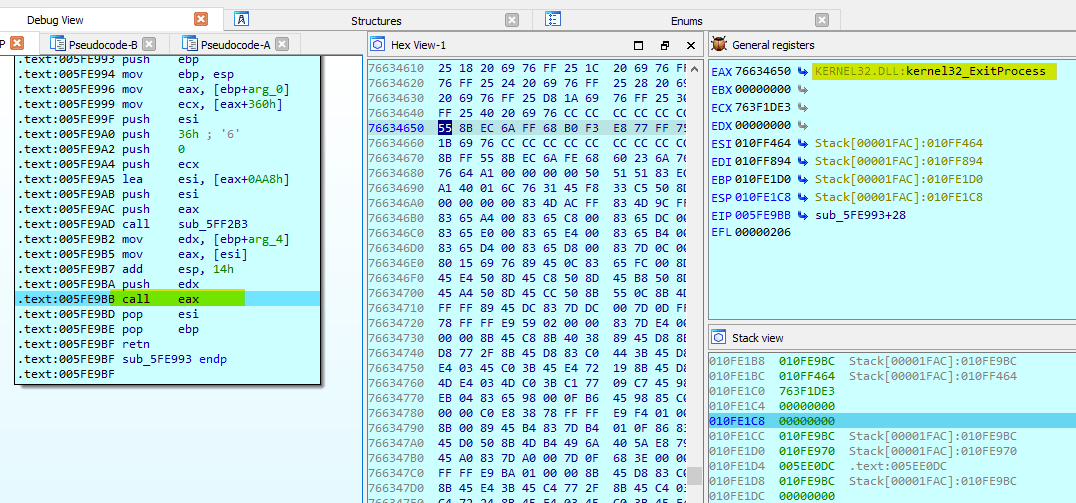Select the add esp, 14h line
Viewport: 1076px width, 503px height.
167,269
